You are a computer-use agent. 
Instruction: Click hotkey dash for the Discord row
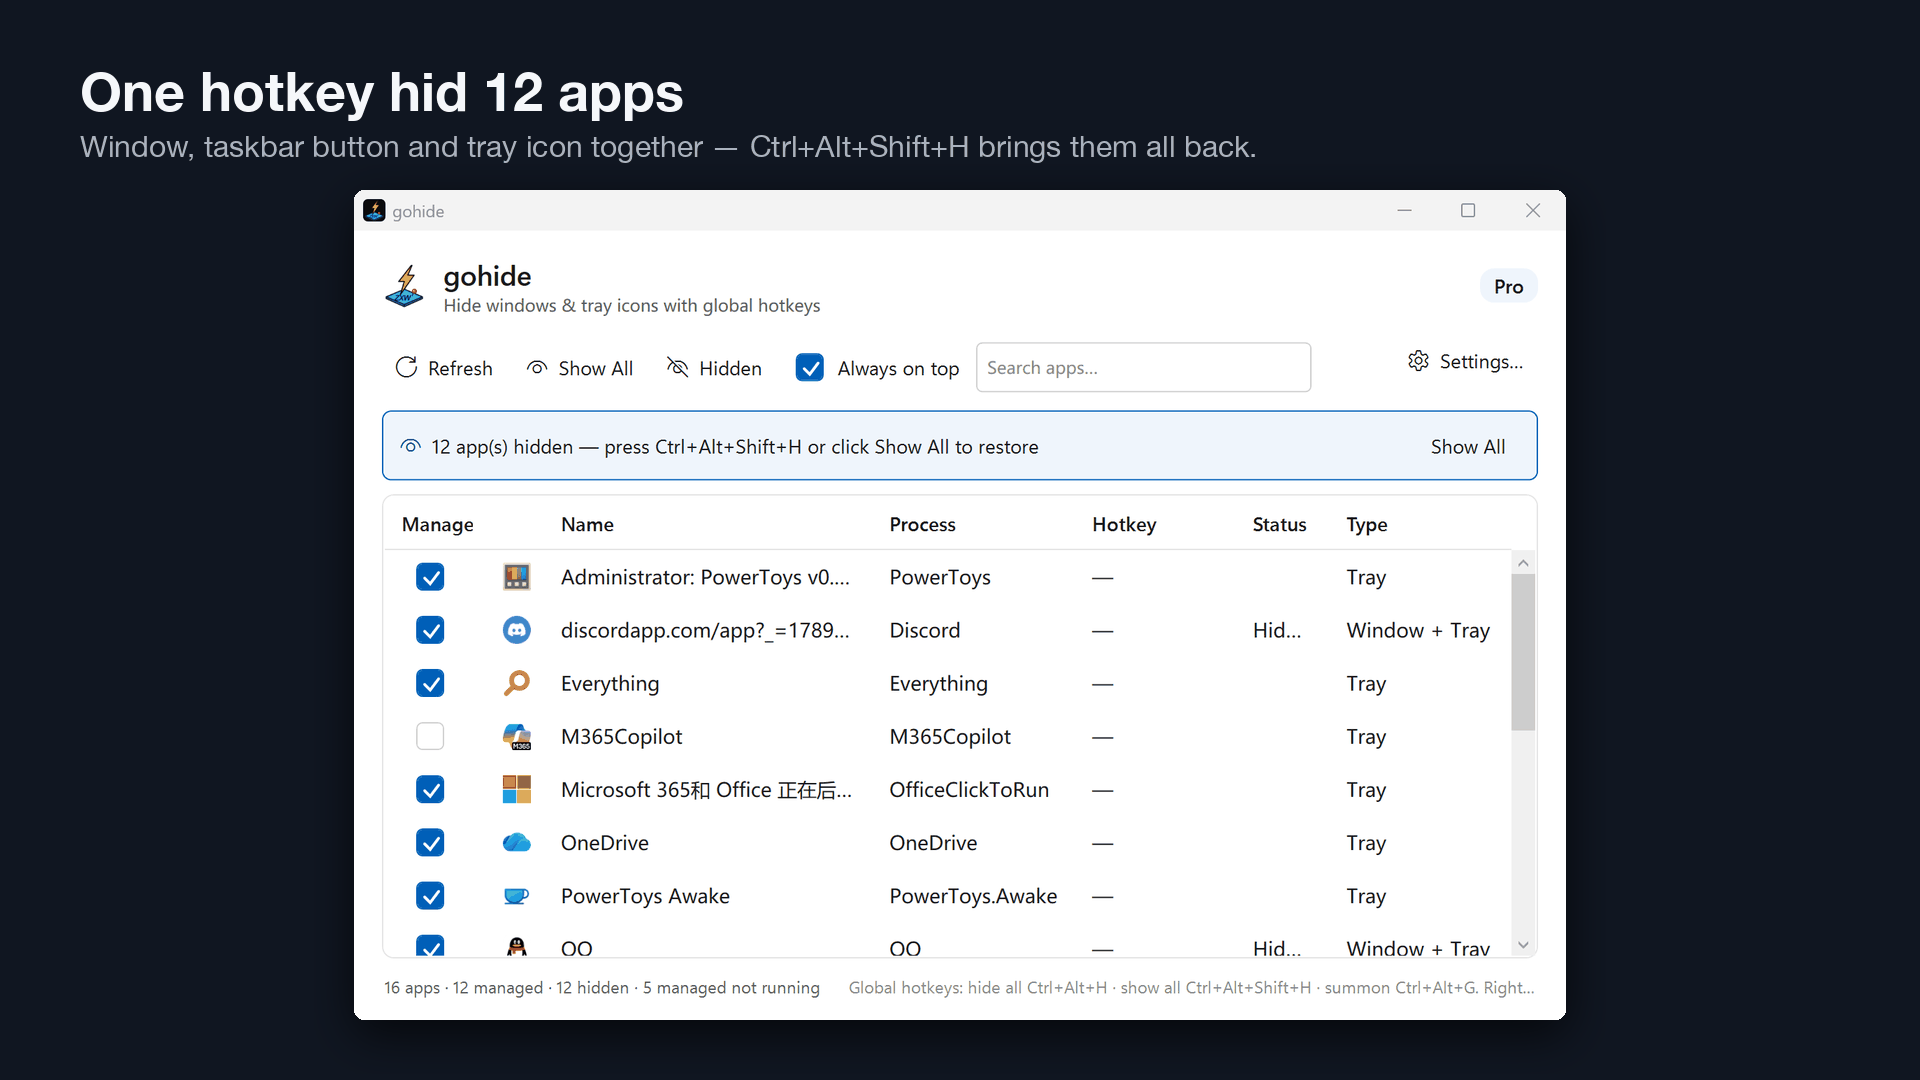tap(1102, 631)
